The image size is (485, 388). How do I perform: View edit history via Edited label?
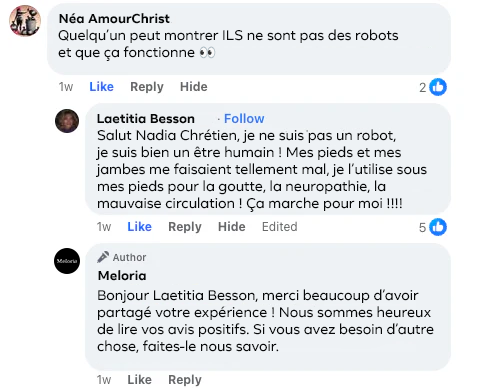pyautogui.click(x=279, y=227)
